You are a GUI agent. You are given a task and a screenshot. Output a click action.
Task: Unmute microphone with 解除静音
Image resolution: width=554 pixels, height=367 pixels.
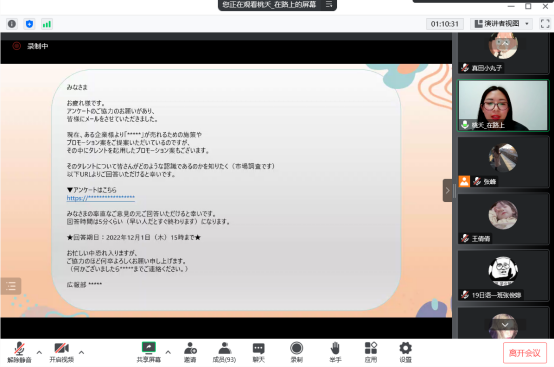click(19, 352)
